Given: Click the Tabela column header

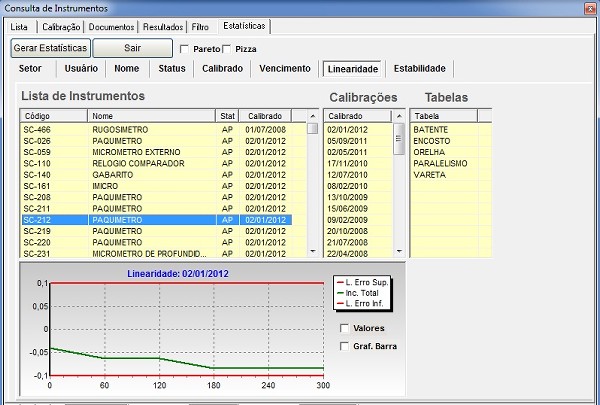Looking at the screenshot, I should pyautogui.click(x=444, y=116).
